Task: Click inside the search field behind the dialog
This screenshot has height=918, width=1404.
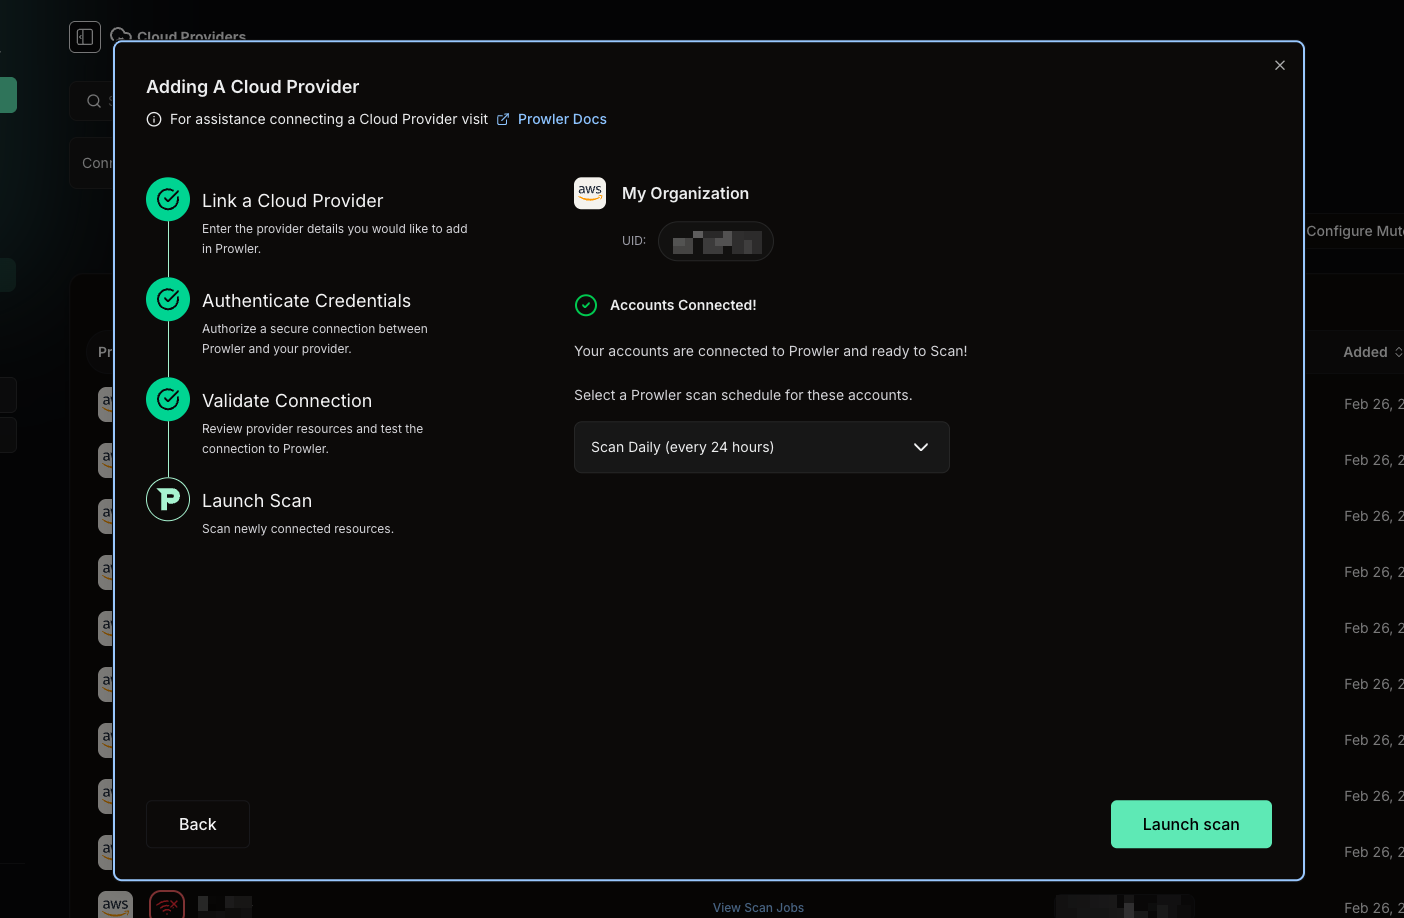Action: pos(100,101)
